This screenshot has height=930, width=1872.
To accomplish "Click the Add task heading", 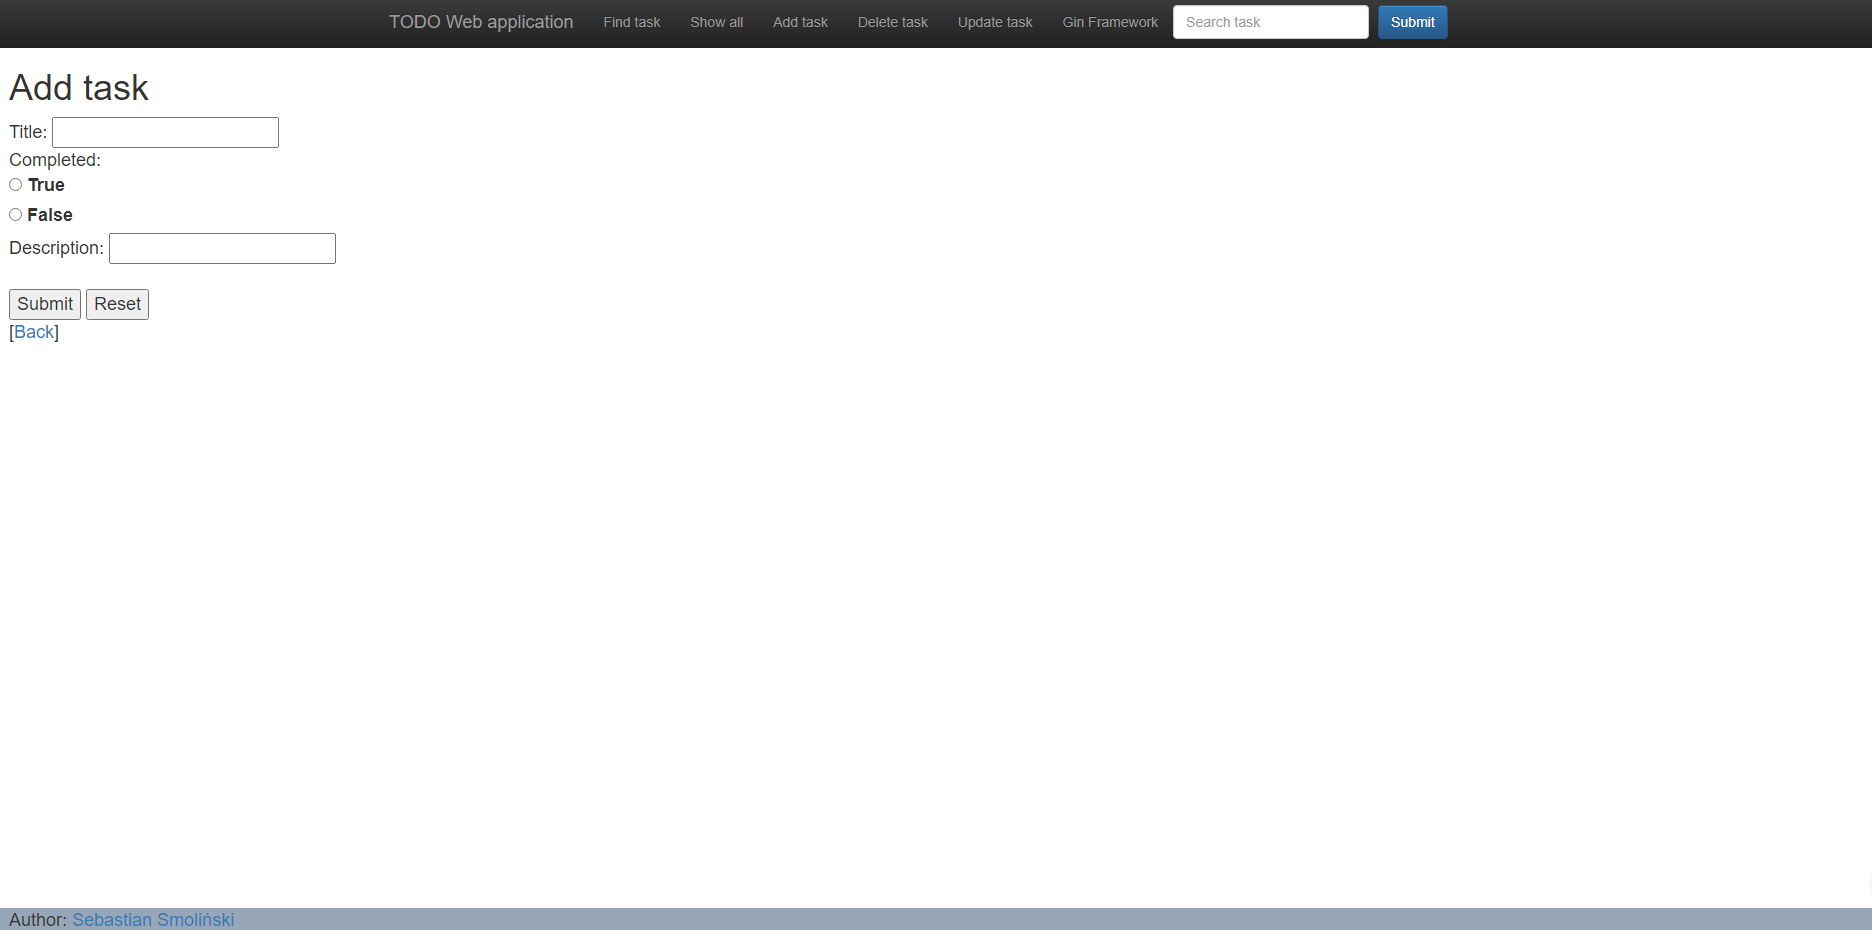I will pos(79,88).
